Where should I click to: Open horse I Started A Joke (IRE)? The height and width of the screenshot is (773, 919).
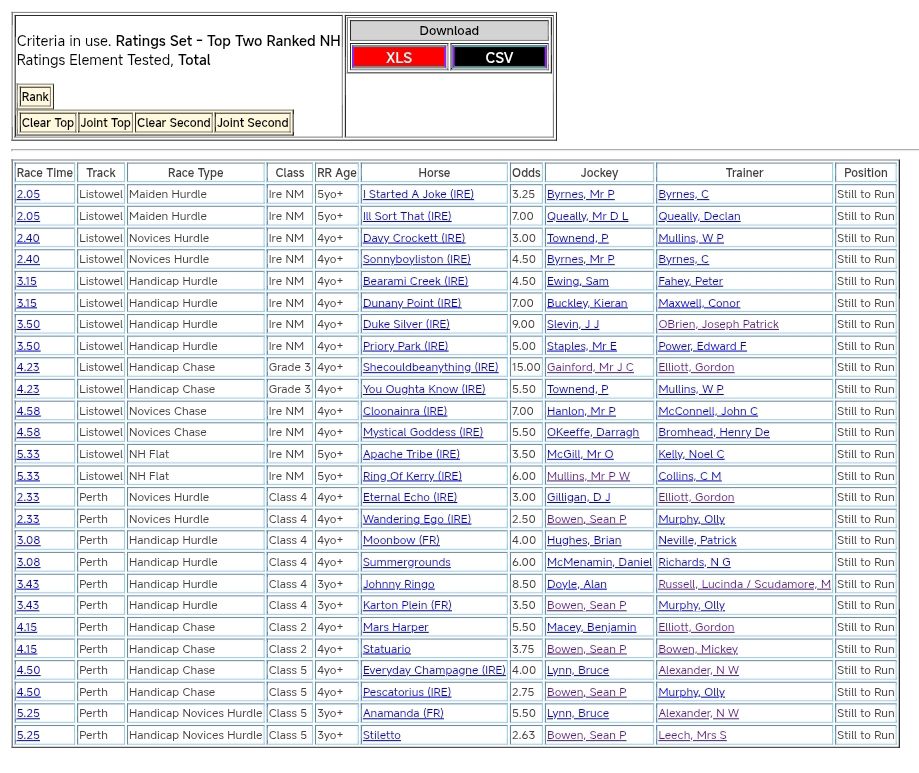pyautogui.click(x=418, y=195)
